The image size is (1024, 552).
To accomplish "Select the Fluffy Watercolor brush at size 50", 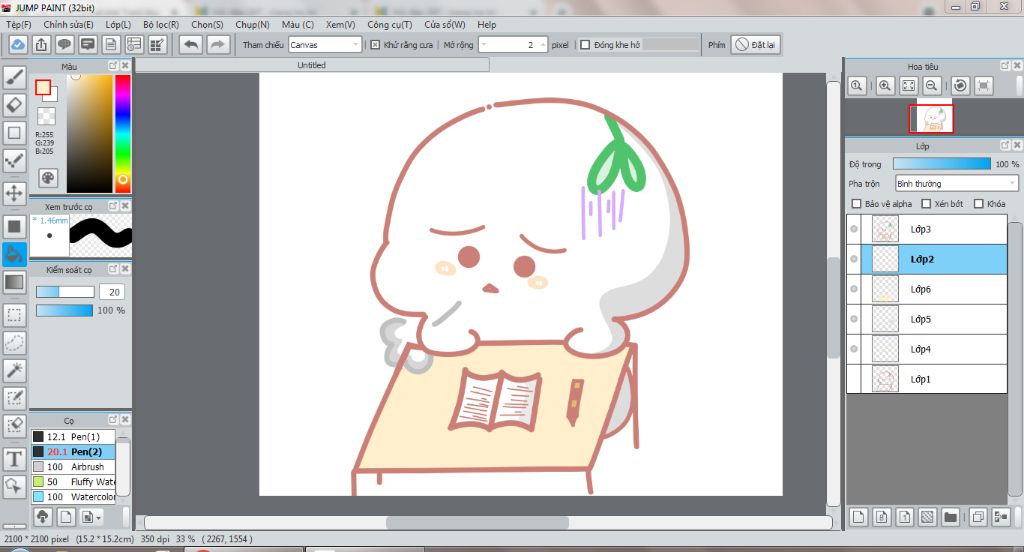I will [x=73, y=482].
